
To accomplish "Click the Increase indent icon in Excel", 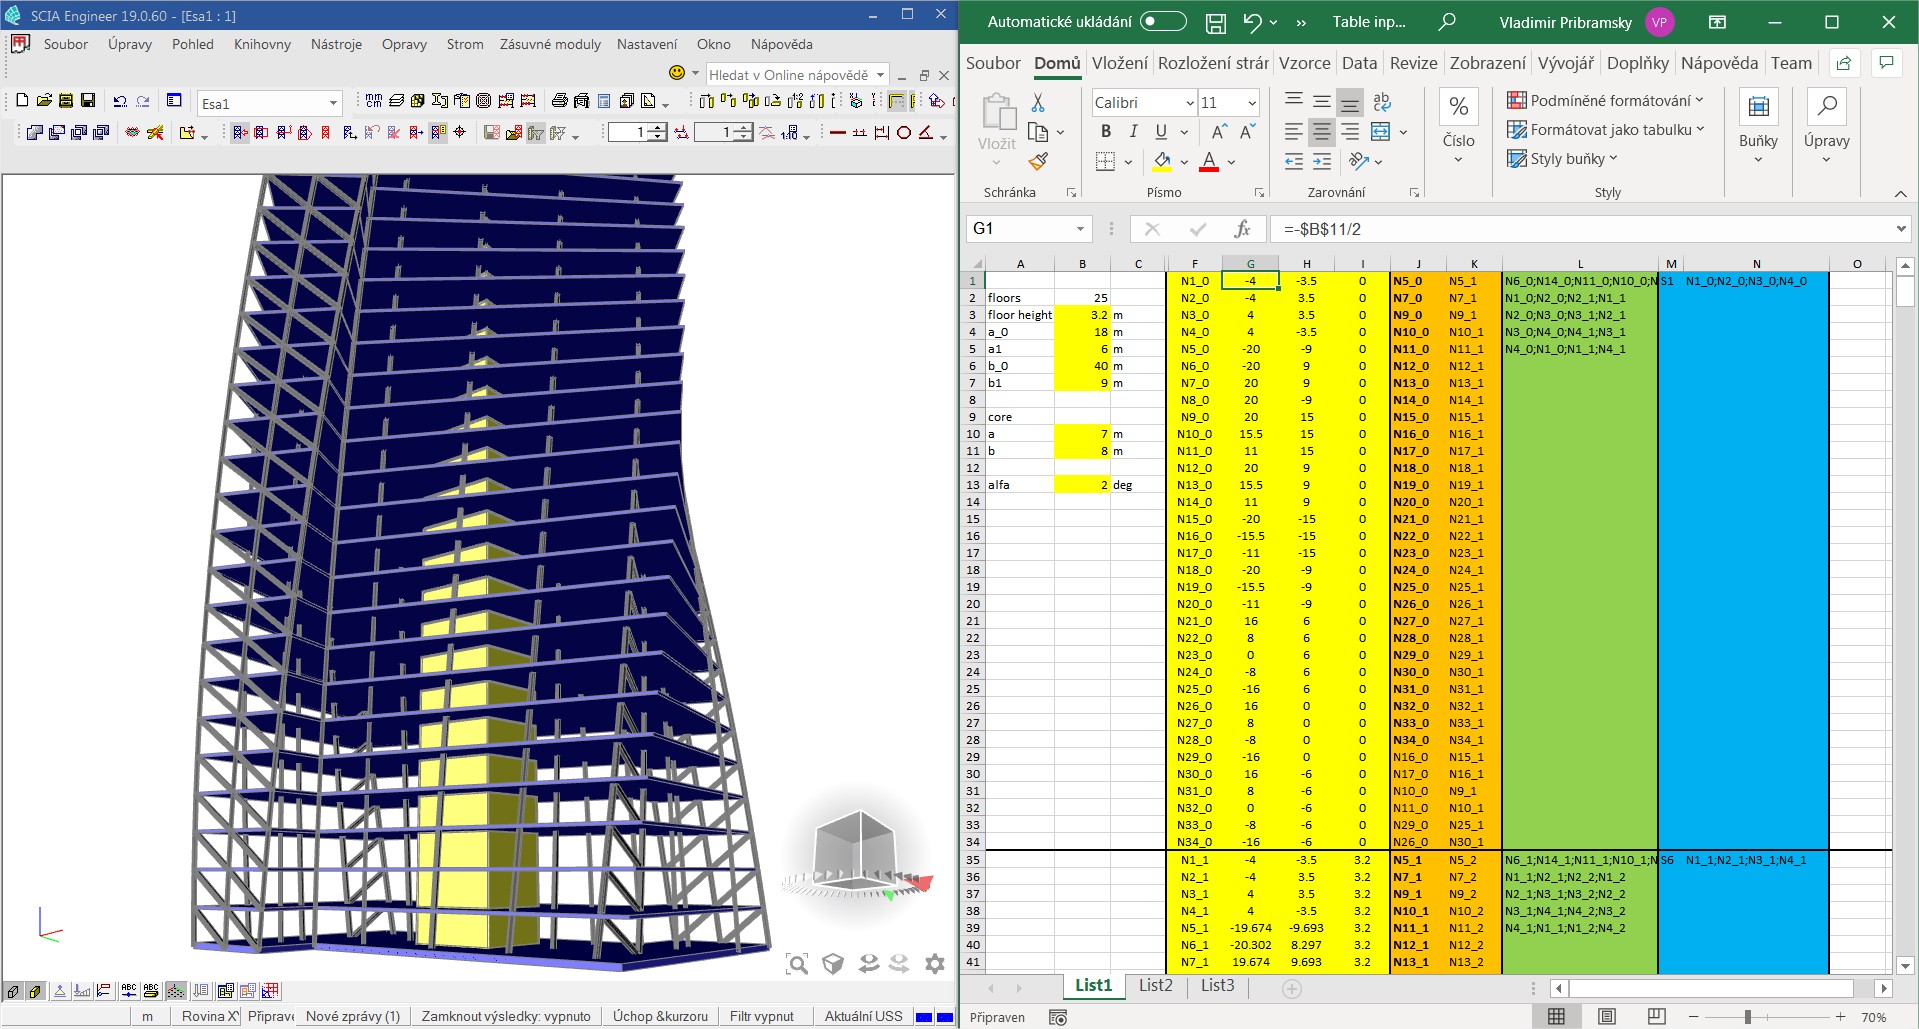I will point(1322,161).
